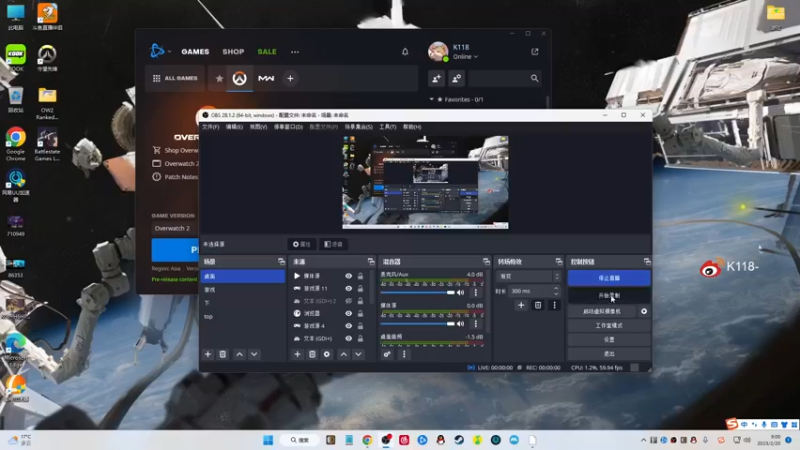This screenshot has height=450, width=800.
Task: Pop out the controls dock panel
Action: pyautogui.click(x=647, y=261)
